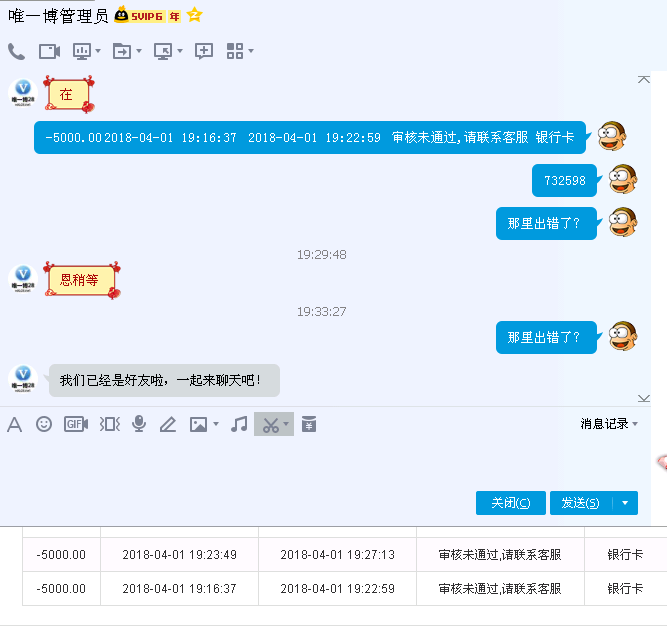
Task: Click the microphone voice message icon
Action: point(139,424)
